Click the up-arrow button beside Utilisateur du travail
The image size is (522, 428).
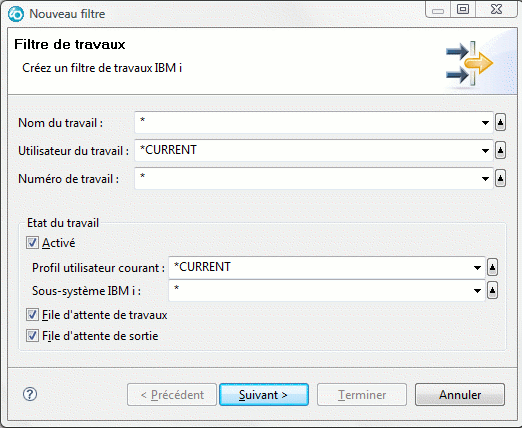(500, 150)
